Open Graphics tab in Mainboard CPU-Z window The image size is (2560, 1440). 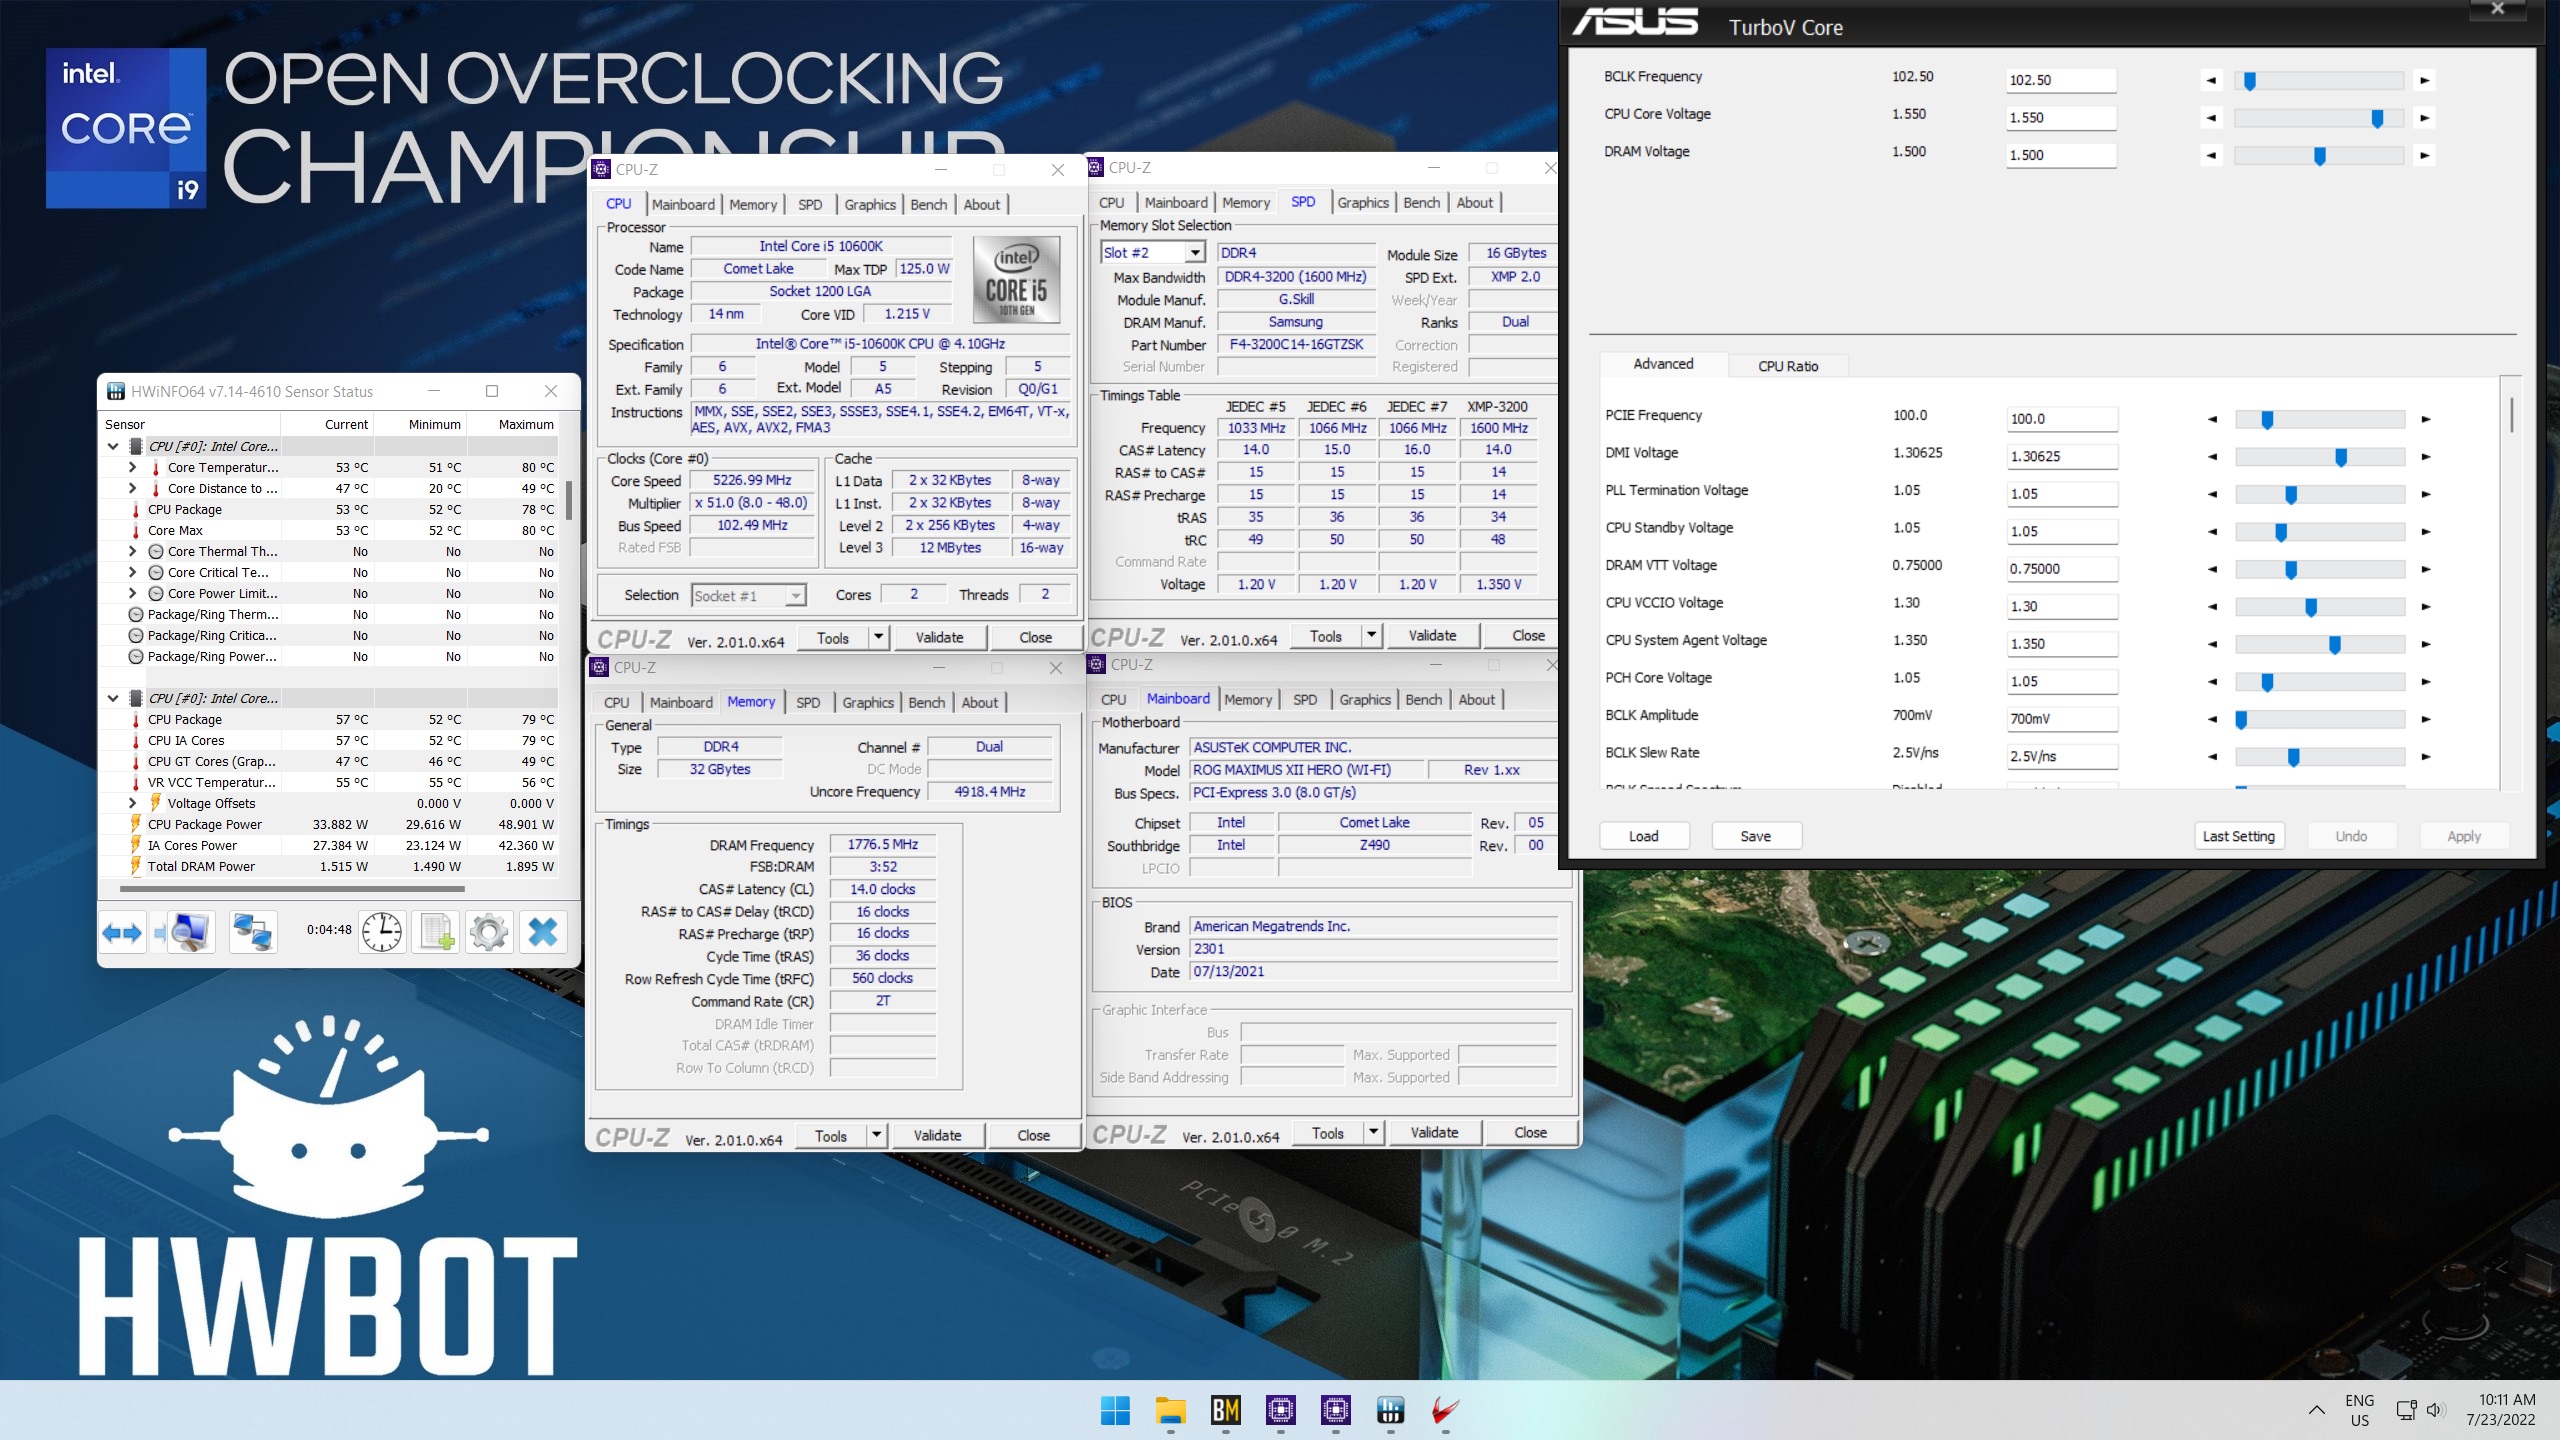[1364, 700]
